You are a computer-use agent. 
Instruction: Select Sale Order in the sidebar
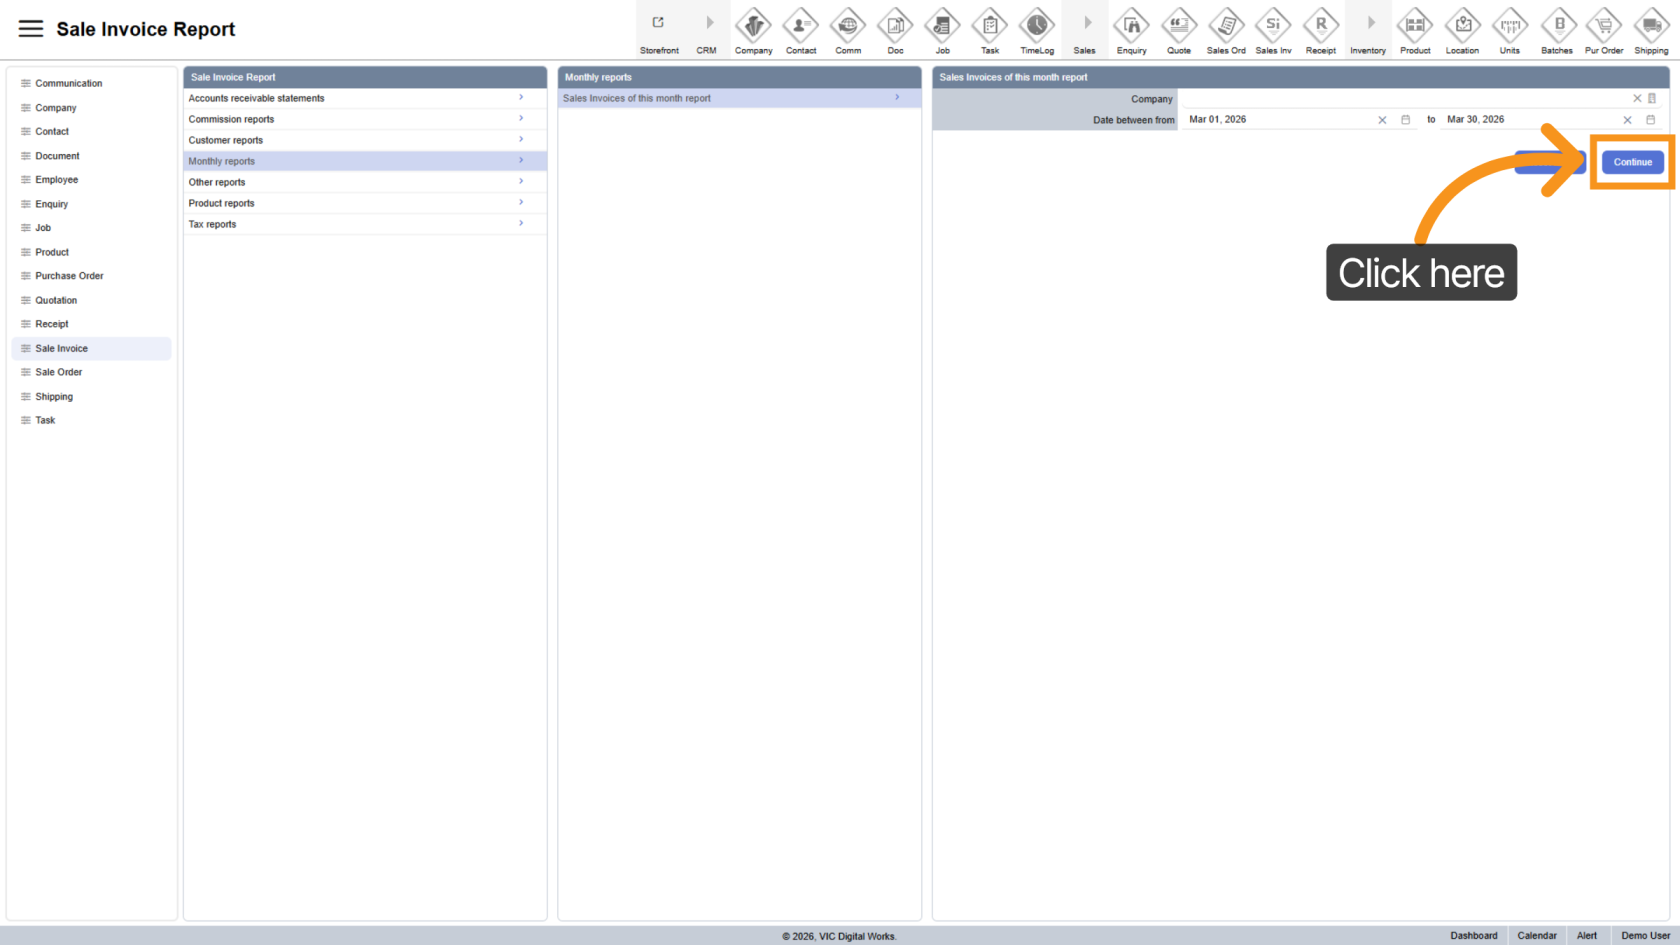(x=59, y=372)
